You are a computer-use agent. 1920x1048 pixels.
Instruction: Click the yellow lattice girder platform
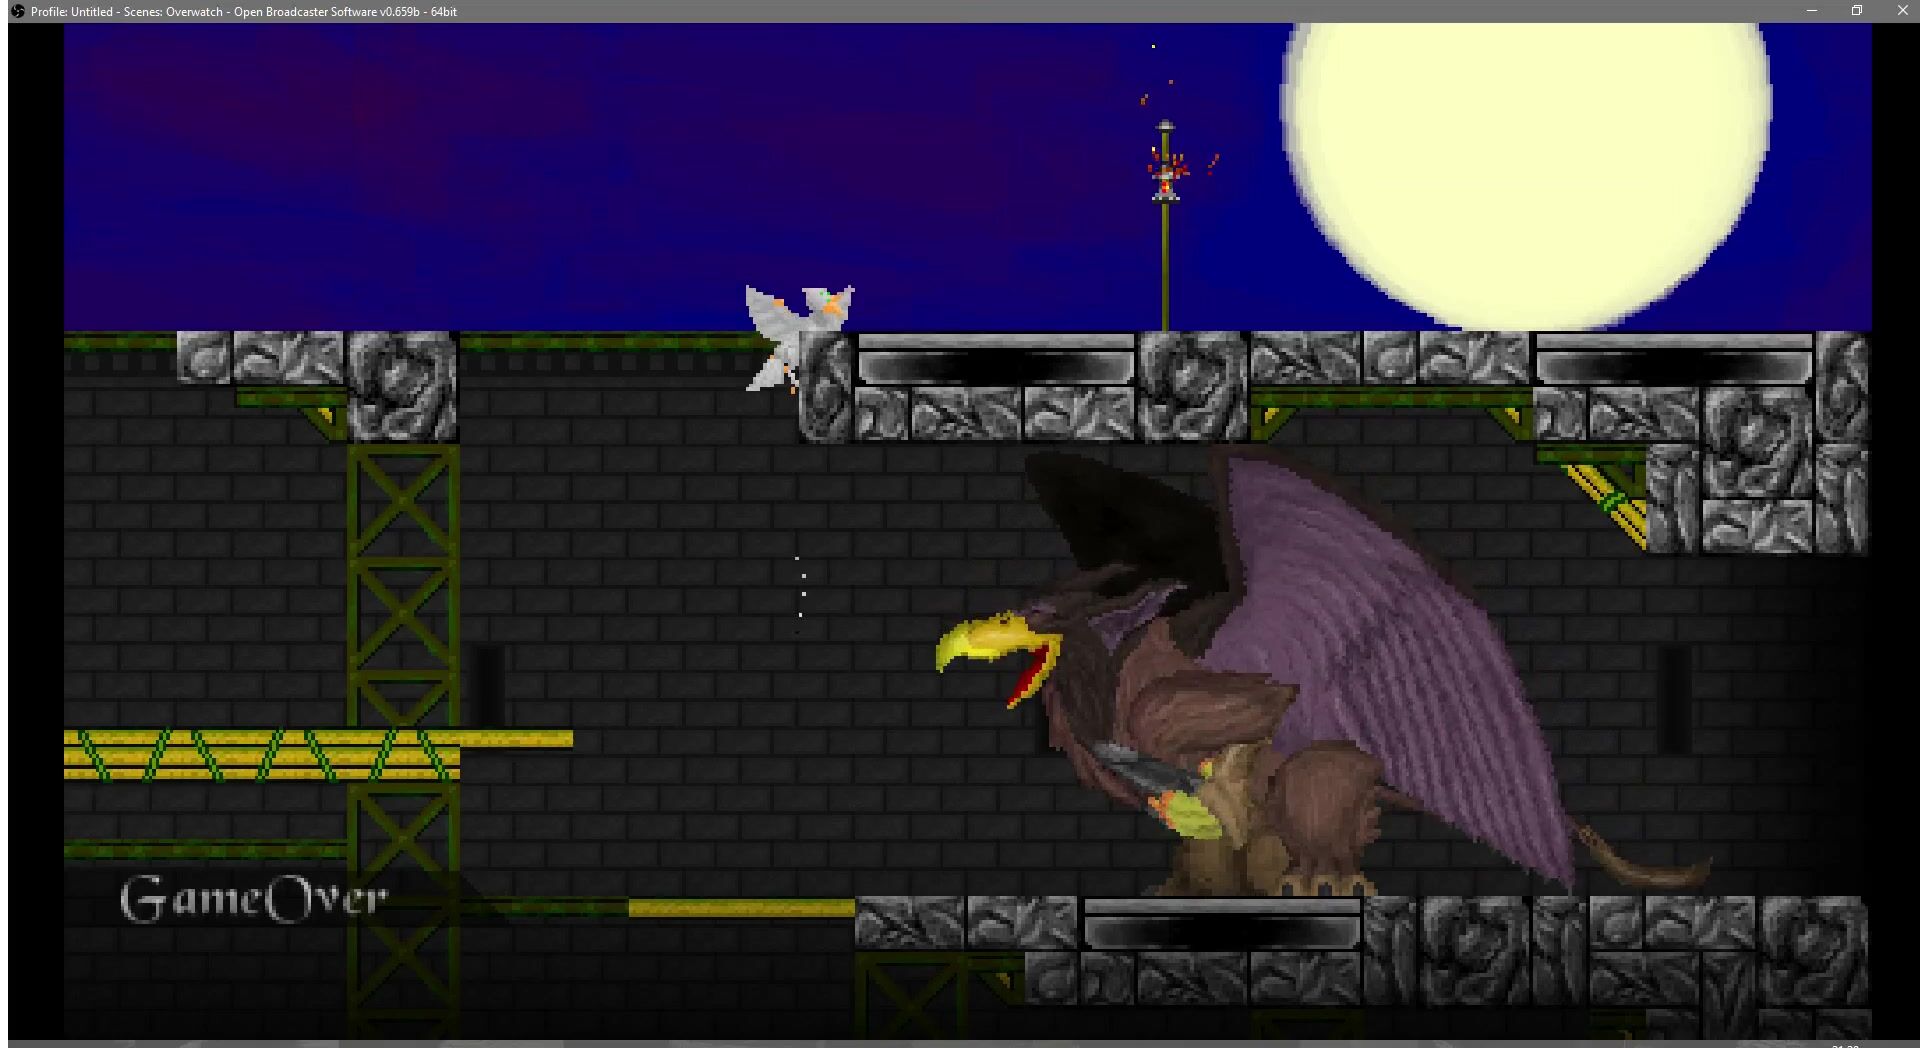[x=260, y=755]
